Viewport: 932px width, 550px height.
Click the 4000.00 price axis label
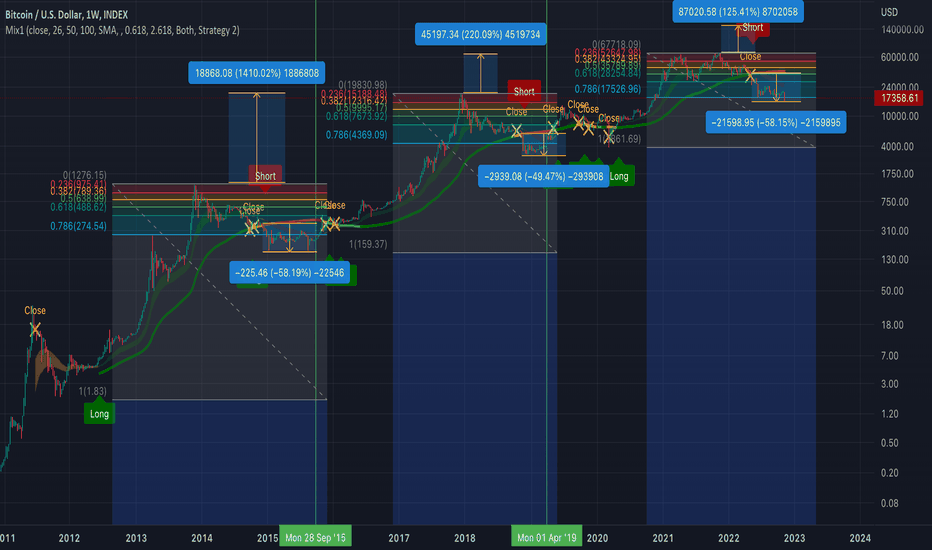click(x=898, y=146)
